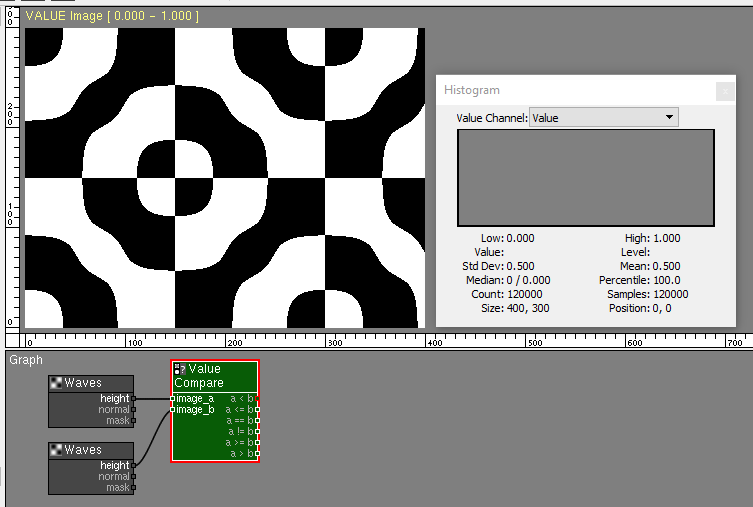Image resolution: width=753 pixels, height=507 pixels.
Task: Click the 'a != b' output port
Action: 257,432
